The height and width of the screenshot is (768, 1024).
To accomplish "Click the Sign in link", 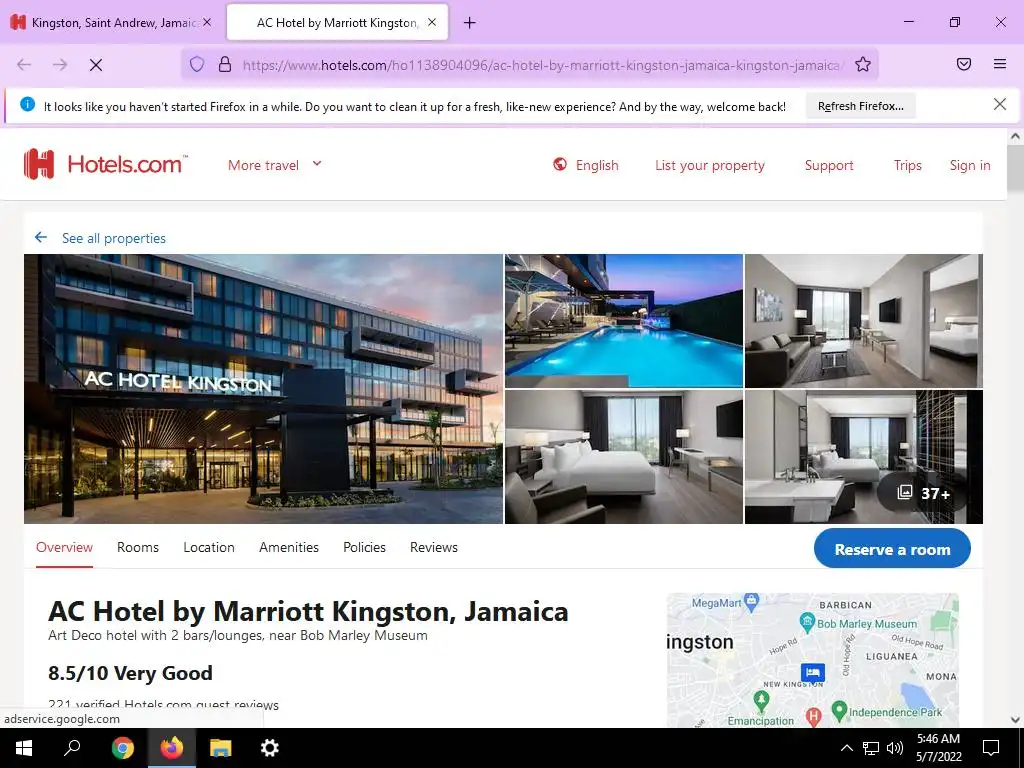I will pos(970,165).
